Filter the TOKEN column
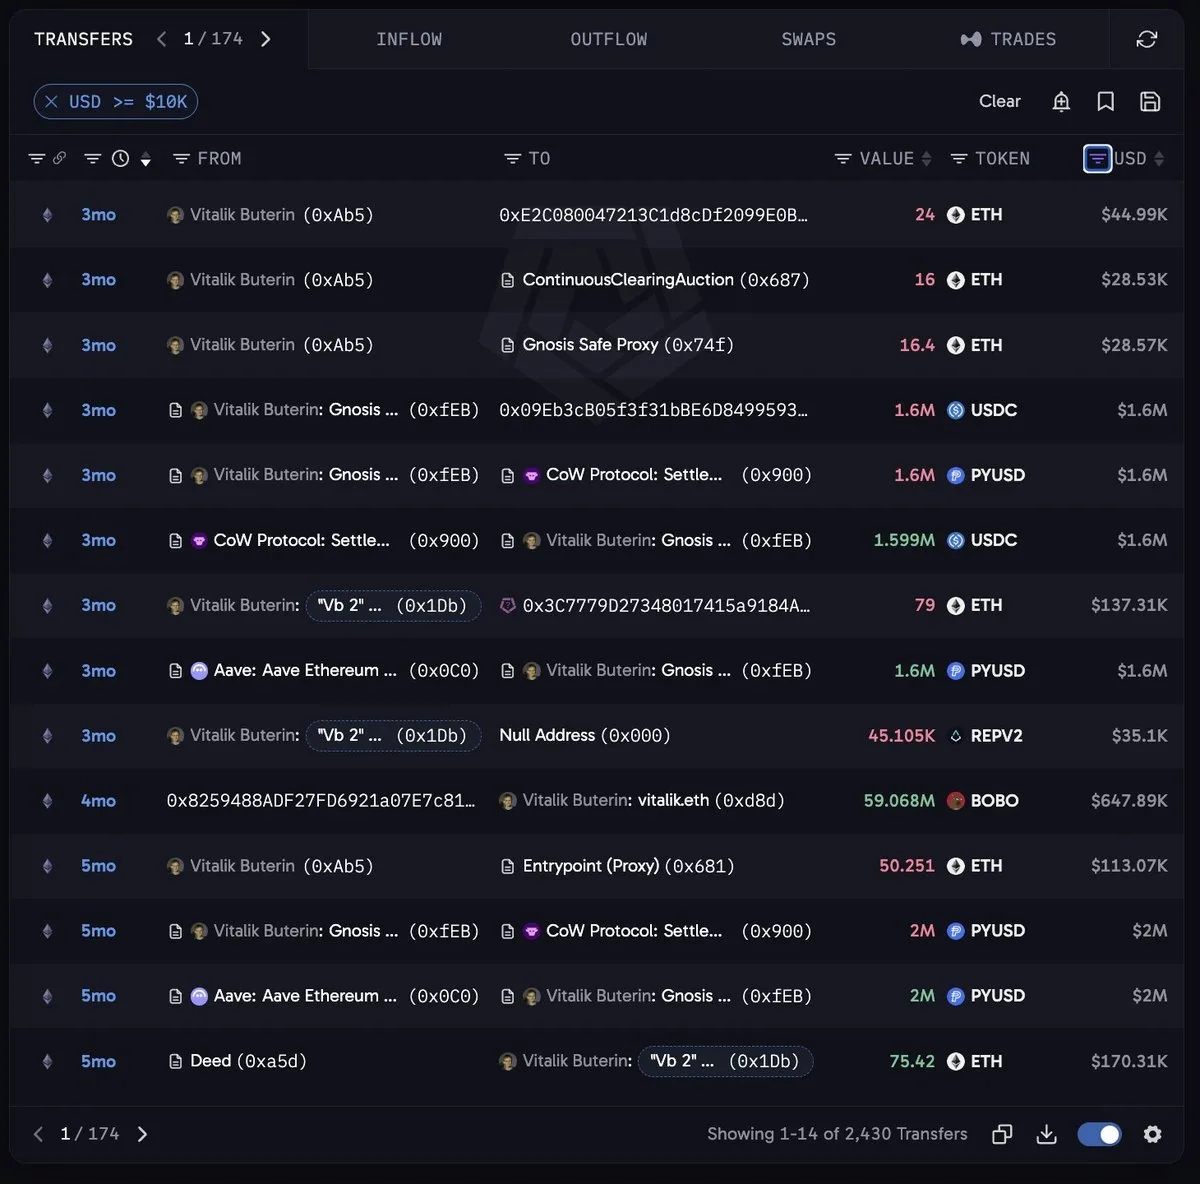1200x1184 pixels. pyautogui.click(x=958, y=159)
